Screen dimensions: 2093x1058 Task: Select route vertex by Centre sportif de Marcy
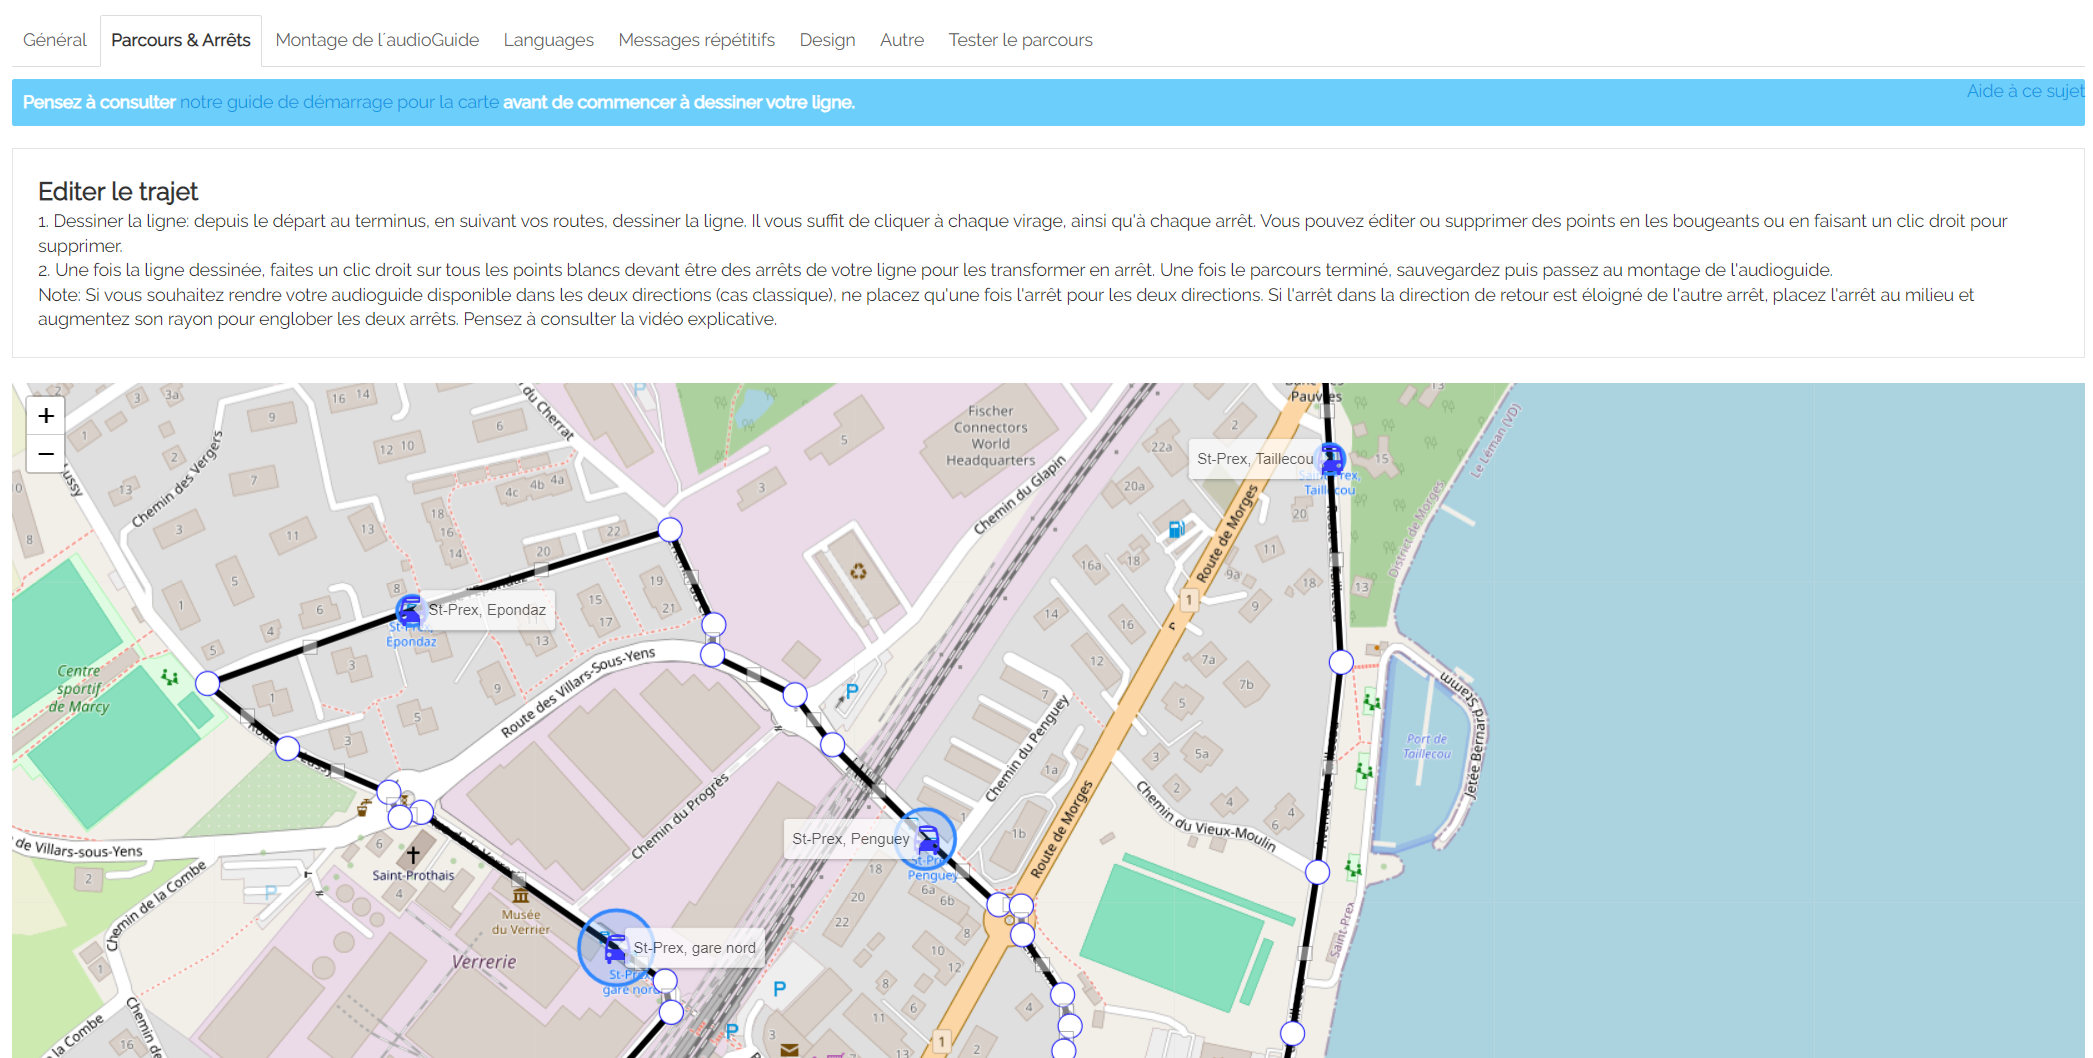(207, 683)
